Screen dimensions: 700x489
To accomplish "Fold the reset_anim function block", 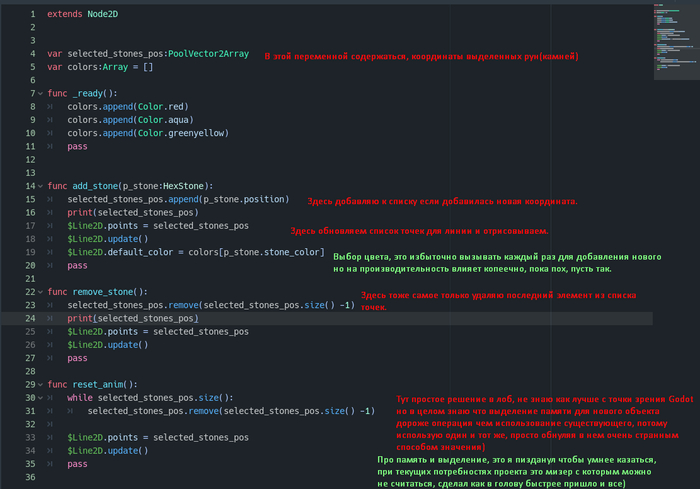I will coord(39,384).
